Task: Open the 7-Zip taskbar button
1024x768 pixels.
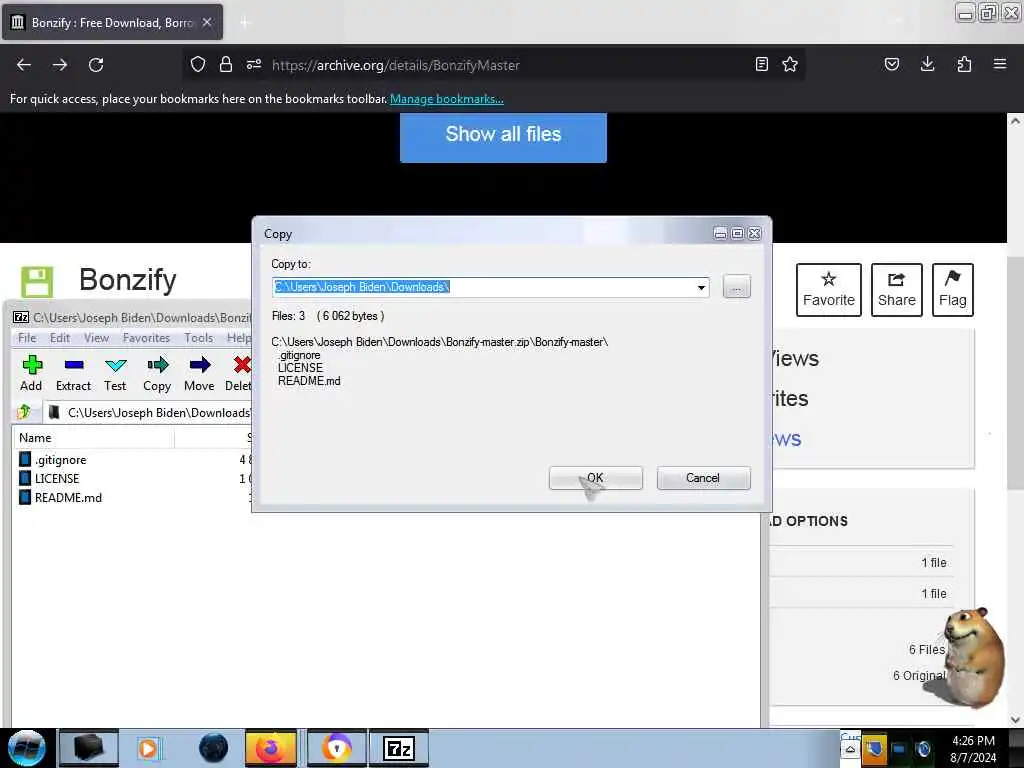Action: tap(399, 748)
